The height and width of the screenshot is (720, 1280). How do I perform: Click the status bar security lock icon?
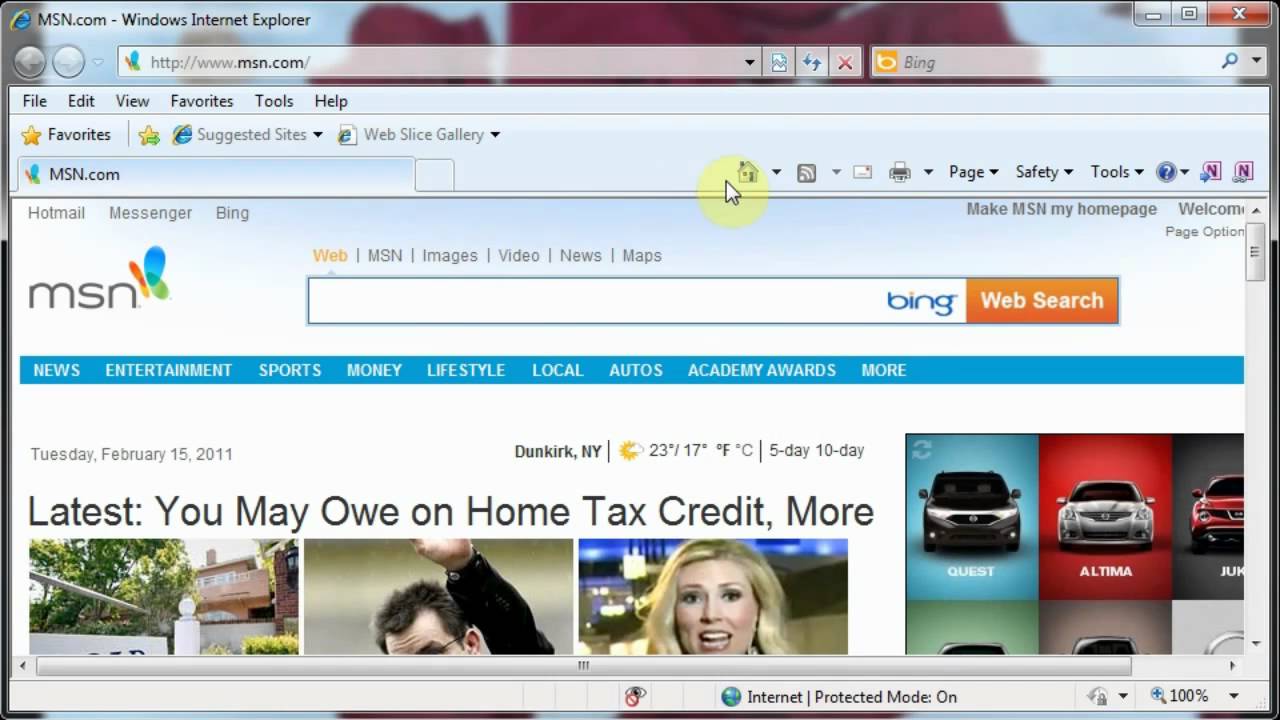click(1098, 696)
